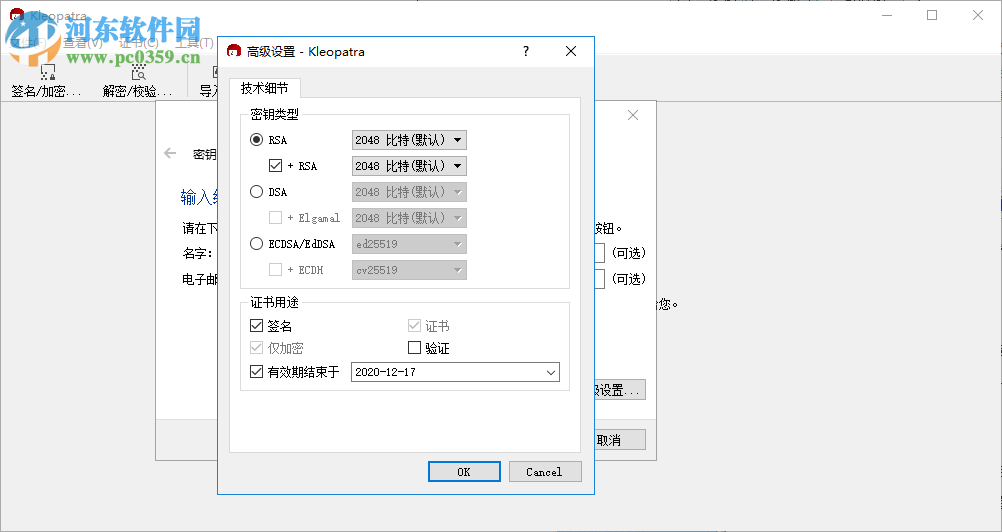Open the 证书 menu in Kleopatra
Viewport: 1002px width, 532px height.
[139, 43]
